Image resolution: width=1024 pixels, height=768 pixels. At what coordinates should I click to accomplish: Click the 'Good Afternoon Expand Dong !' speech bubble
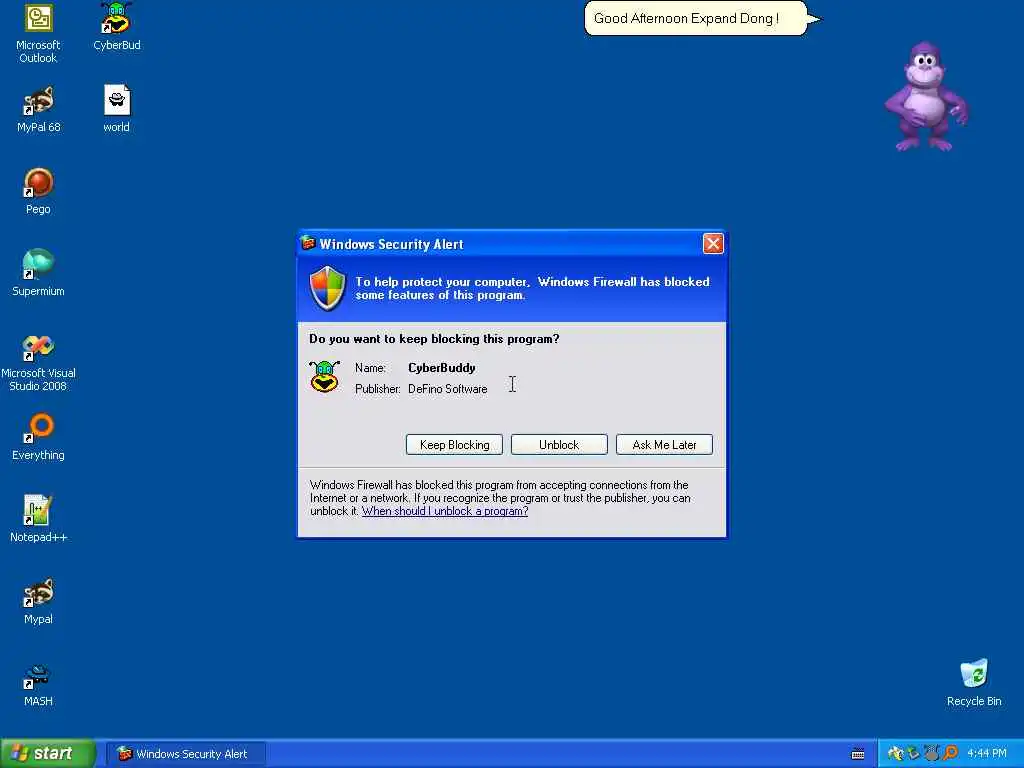[x=696, y=18]
